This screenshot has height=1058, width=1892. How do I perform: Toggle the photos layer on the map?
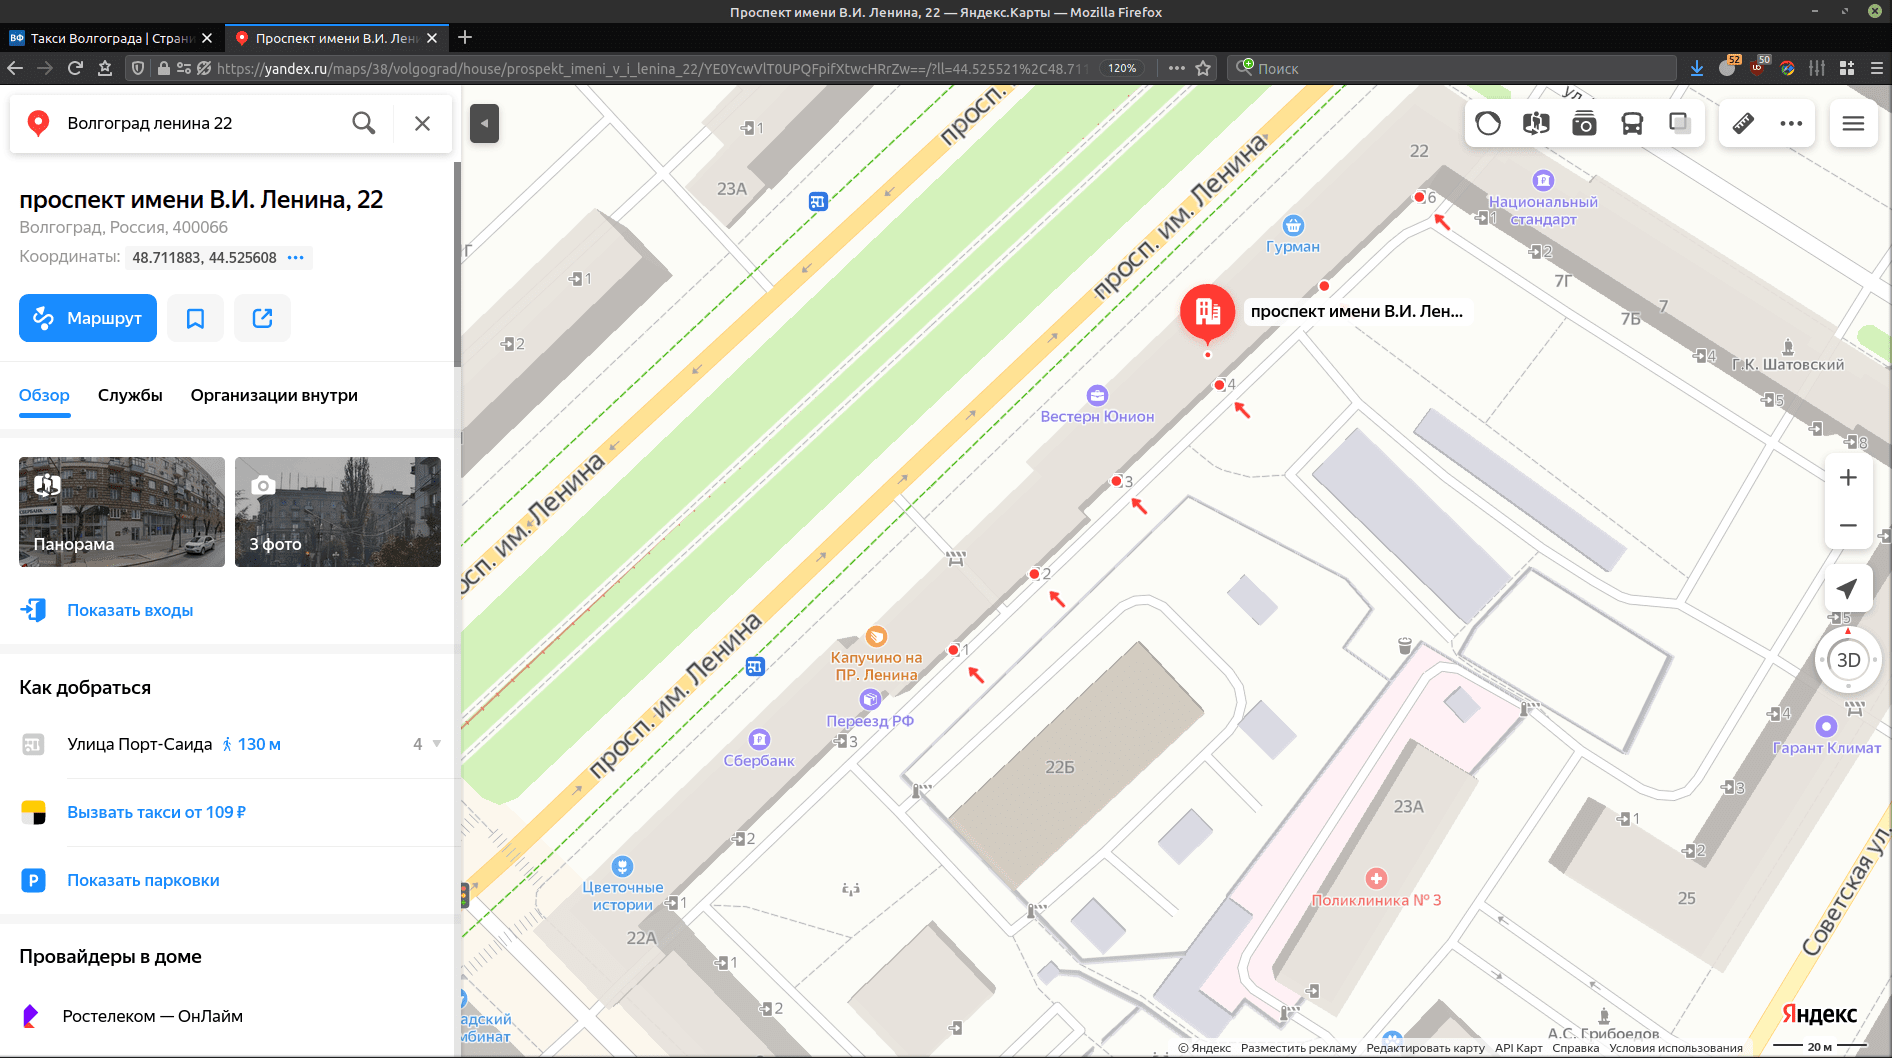click(1584, 123)
